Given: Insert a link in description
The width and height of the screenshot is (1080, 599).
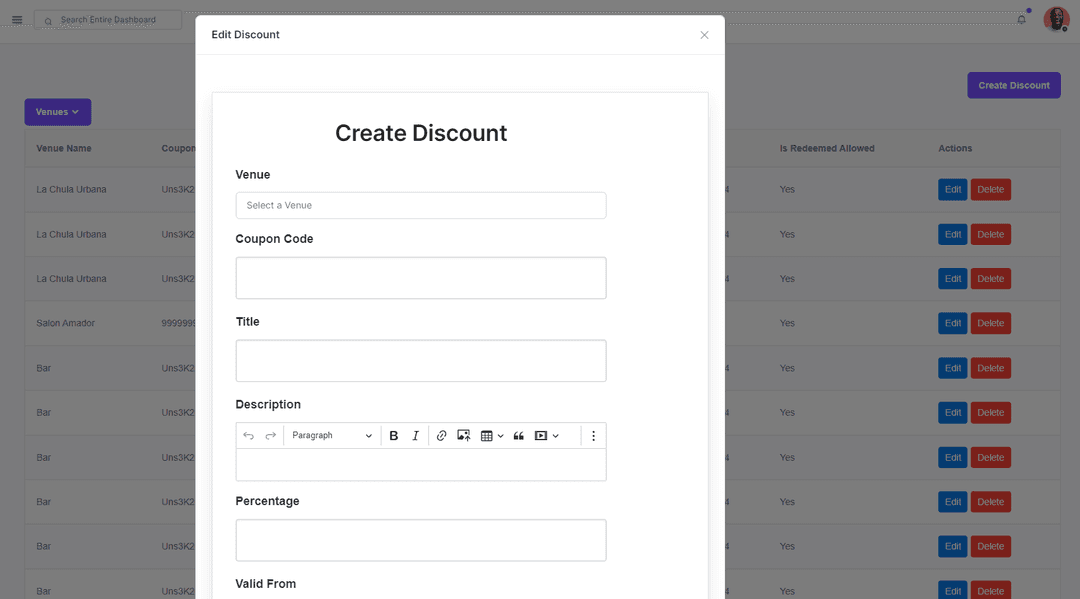Looking at the screenshot, I should click(x=442, y=436).
